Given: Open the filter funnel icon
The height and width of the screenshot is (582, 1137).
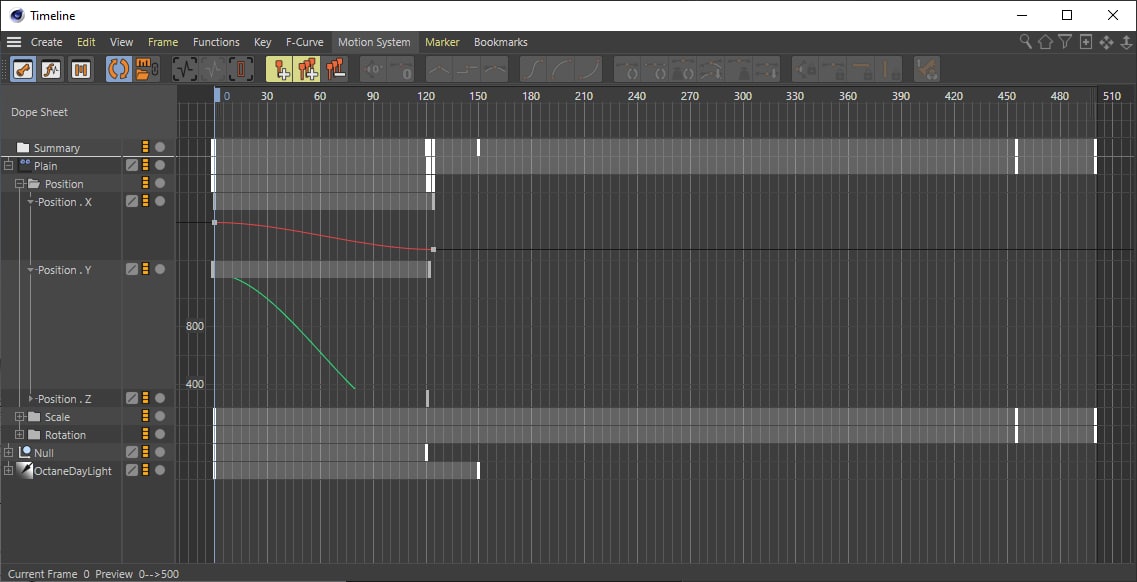Looking at the screenshot, I should point(1064,42).
